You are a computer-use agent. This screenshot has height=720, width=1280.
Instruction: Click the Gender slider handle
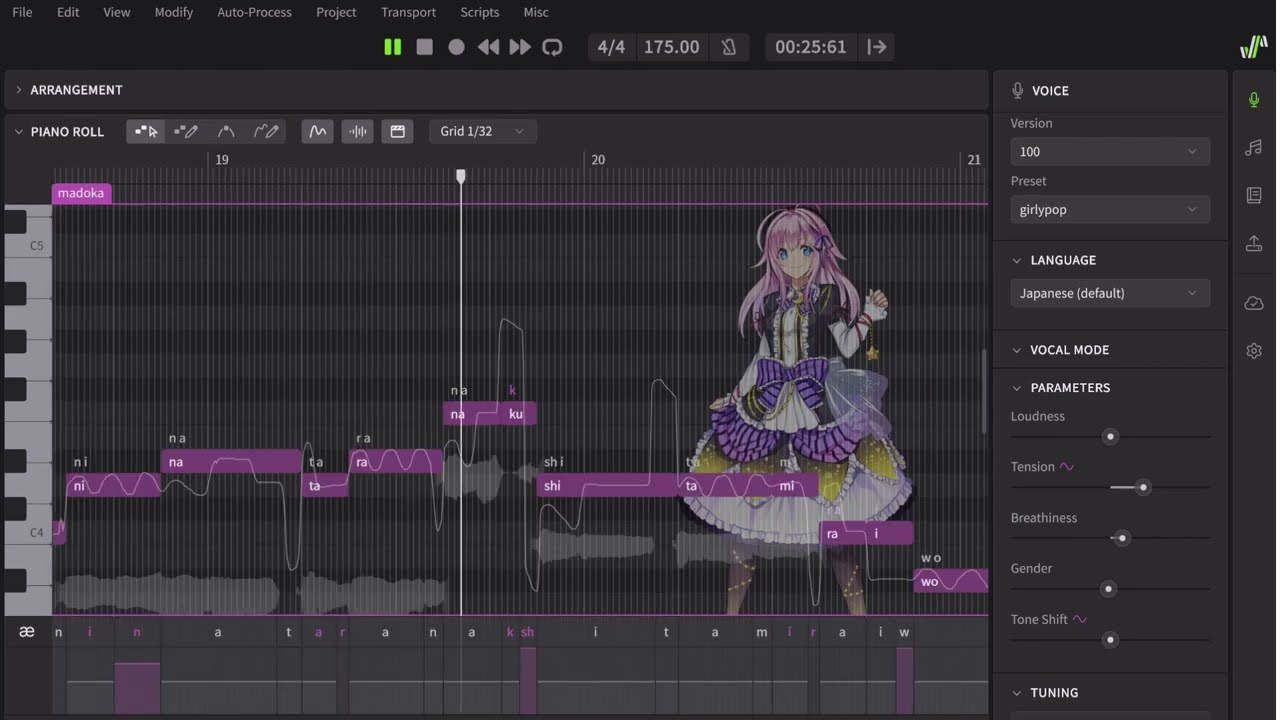[x=1108, y=589]
